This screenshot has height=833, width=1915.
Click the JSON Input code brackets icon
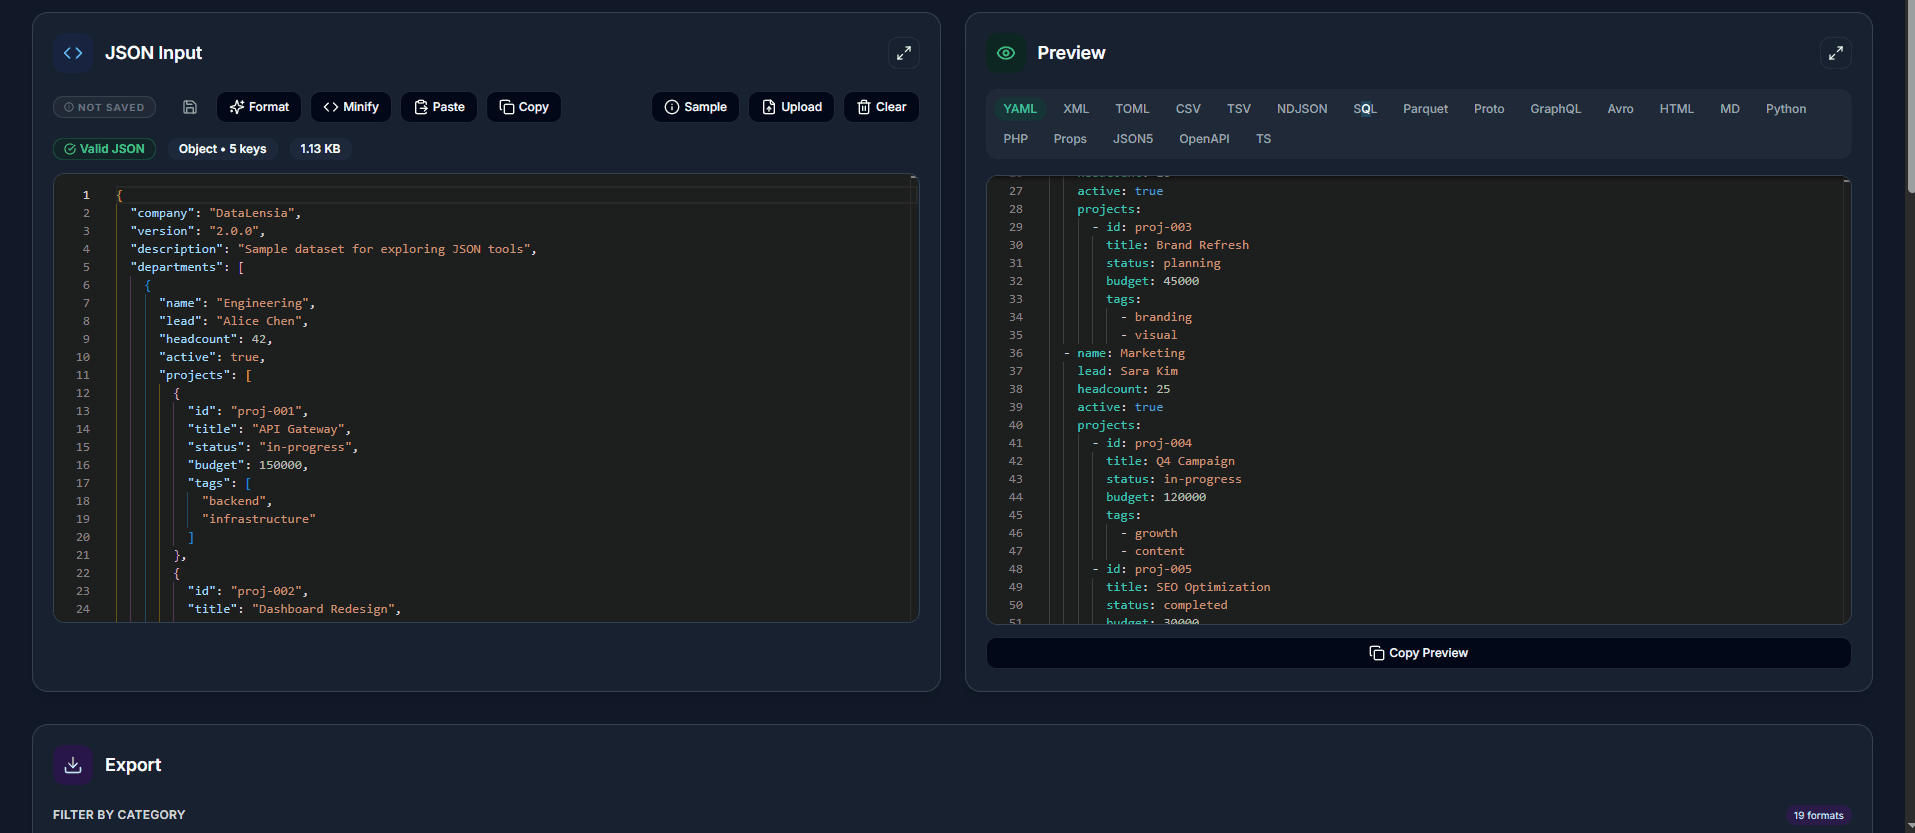73,53
